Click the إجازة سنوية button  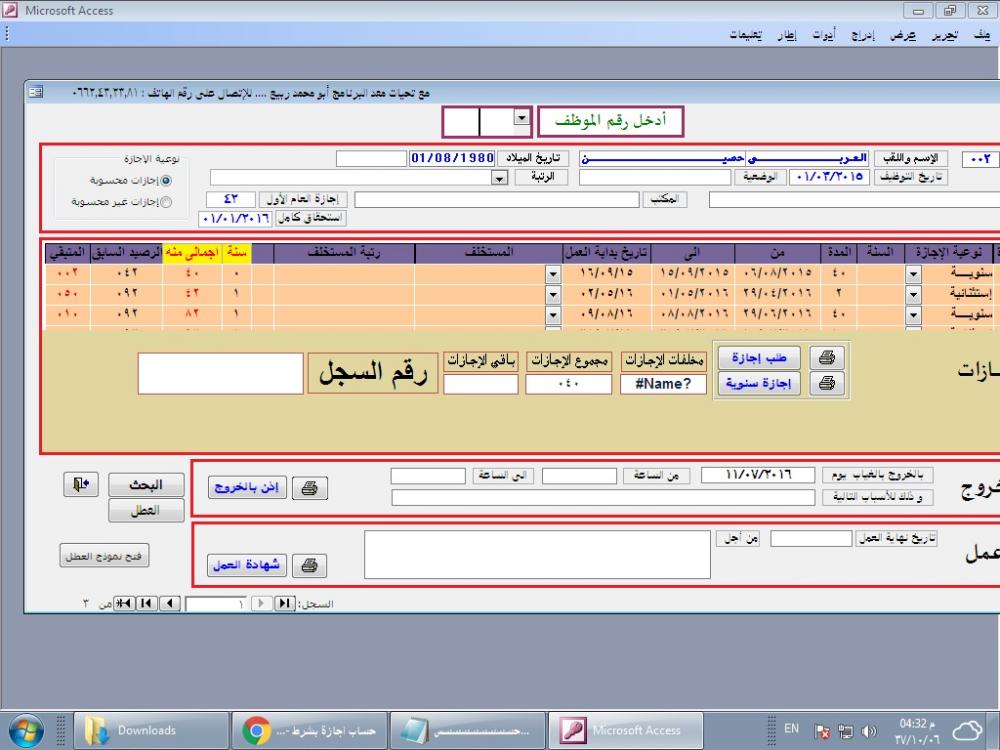click(759, 383)
